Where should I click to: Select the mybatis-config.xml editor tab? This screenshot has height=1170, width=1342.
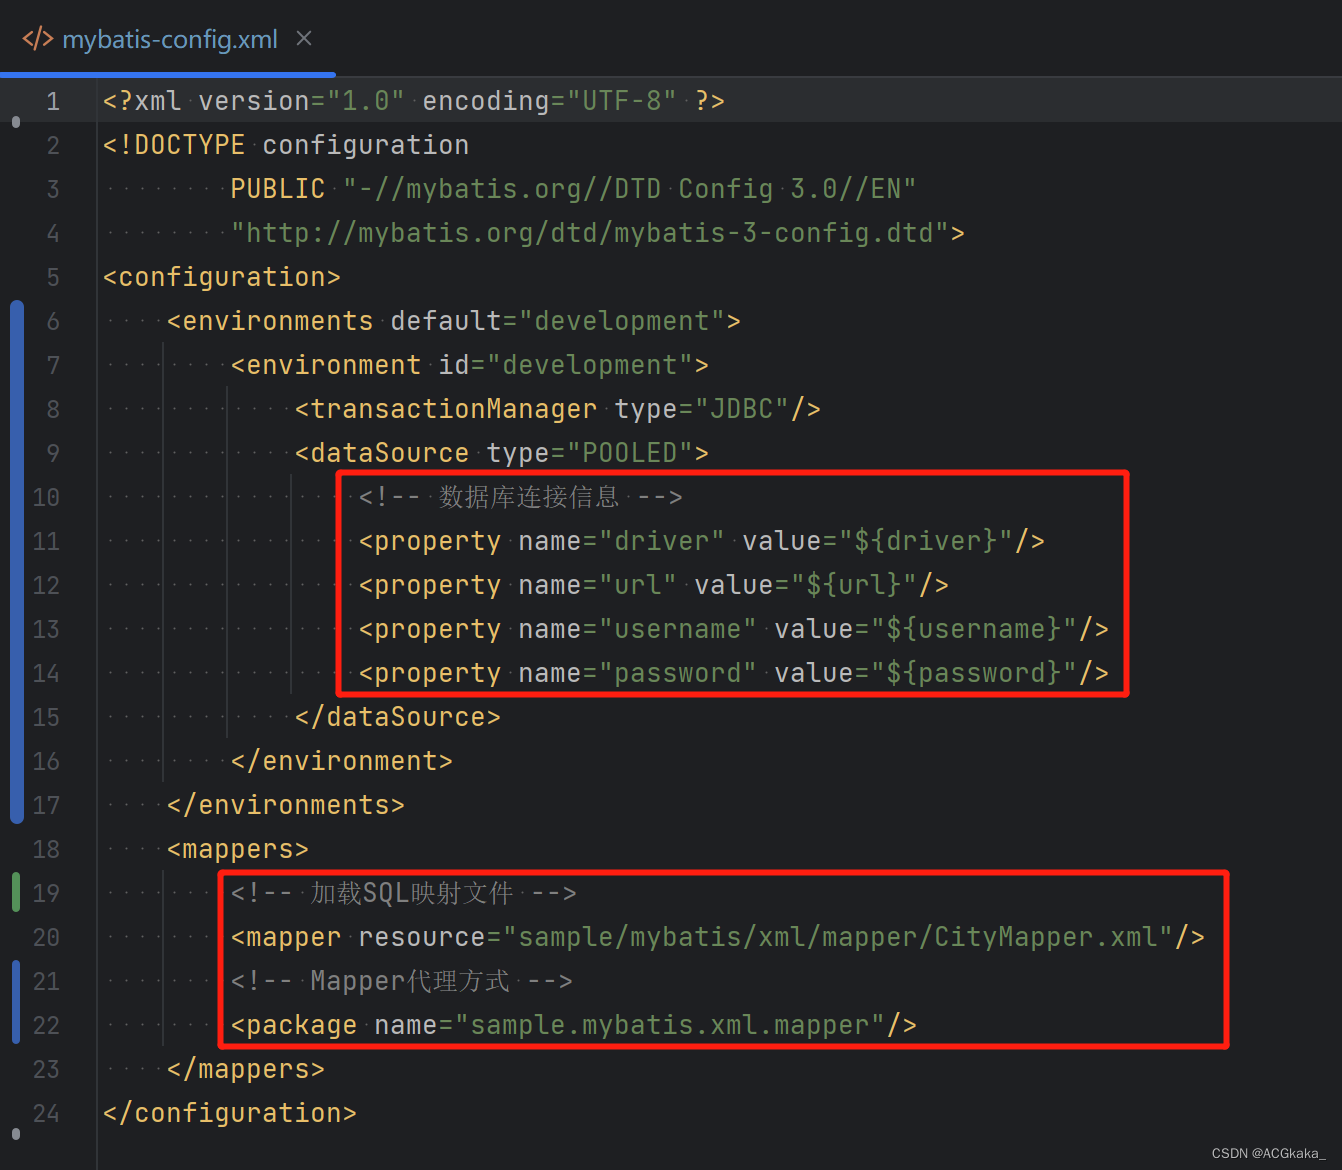167,39
